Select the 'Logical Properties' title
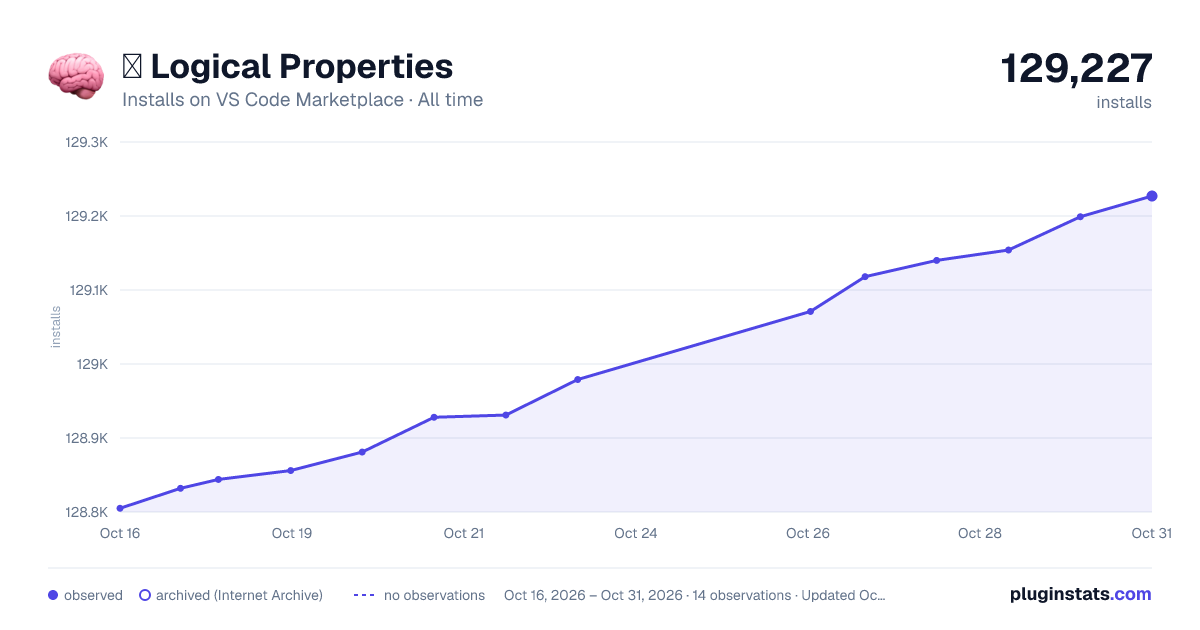This screenshot has height=630, width=1200. point(302,67)
